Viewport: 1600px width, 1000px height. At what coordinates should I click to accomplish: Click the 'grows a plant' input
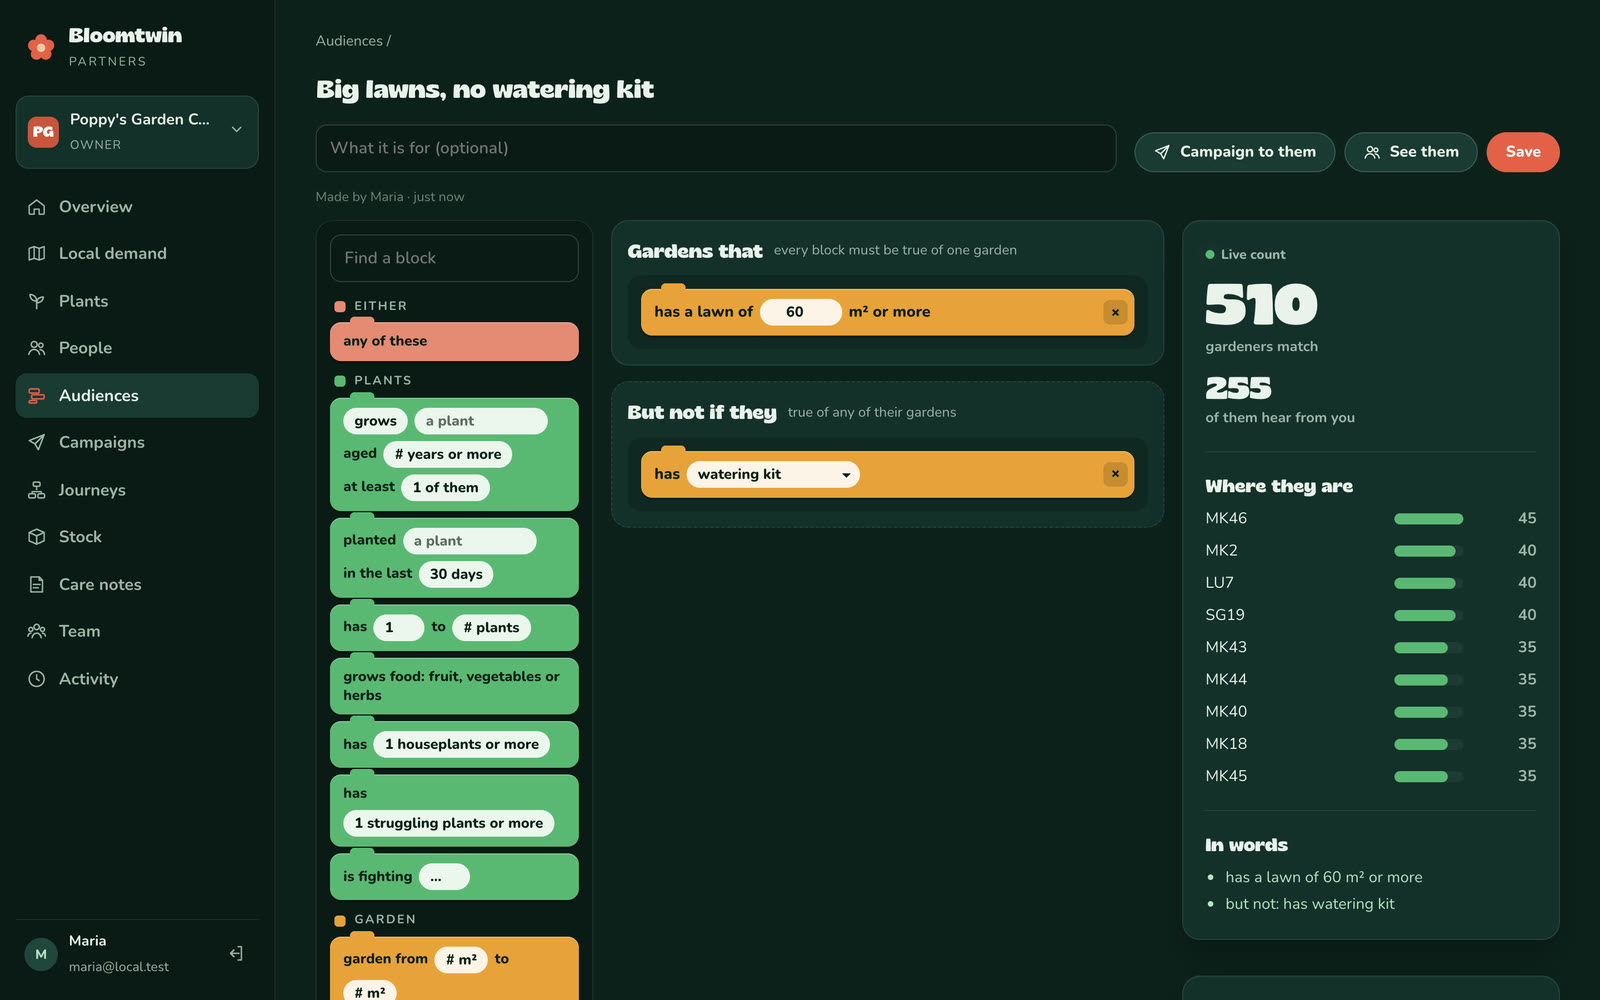[x=481, y=421]
